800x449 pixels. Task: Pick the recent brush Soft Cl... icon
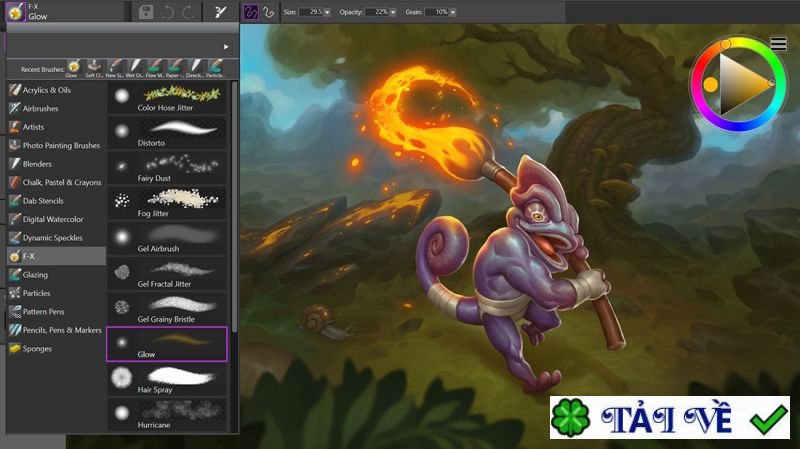point(94,67)
